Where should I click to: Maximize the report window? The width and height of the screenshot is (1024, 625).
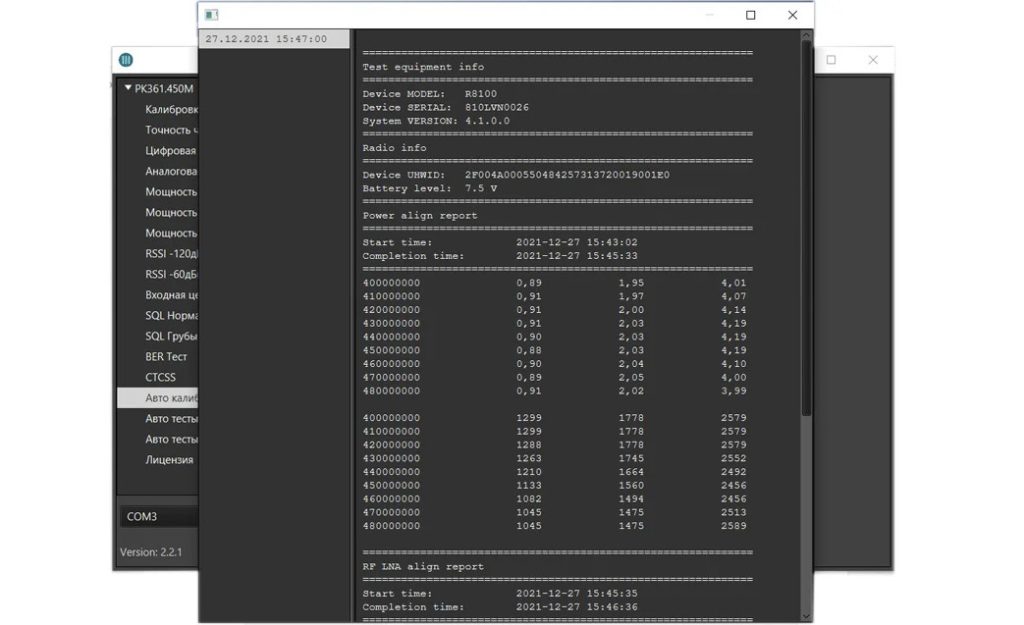[x=751, y=15]
